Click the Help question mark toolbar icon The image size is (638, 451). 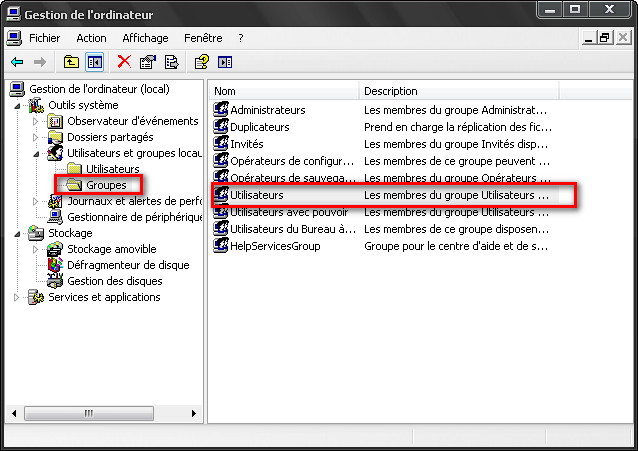click(x=201, y=62)
